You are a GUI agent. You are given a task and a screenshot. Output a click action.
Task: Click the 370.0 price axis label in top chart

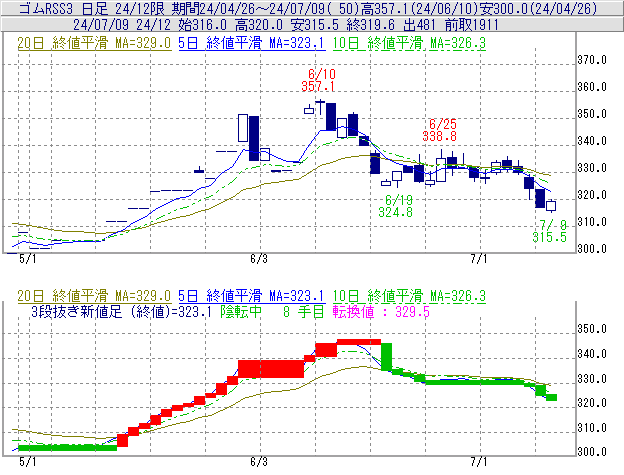(x=592, y=60)
